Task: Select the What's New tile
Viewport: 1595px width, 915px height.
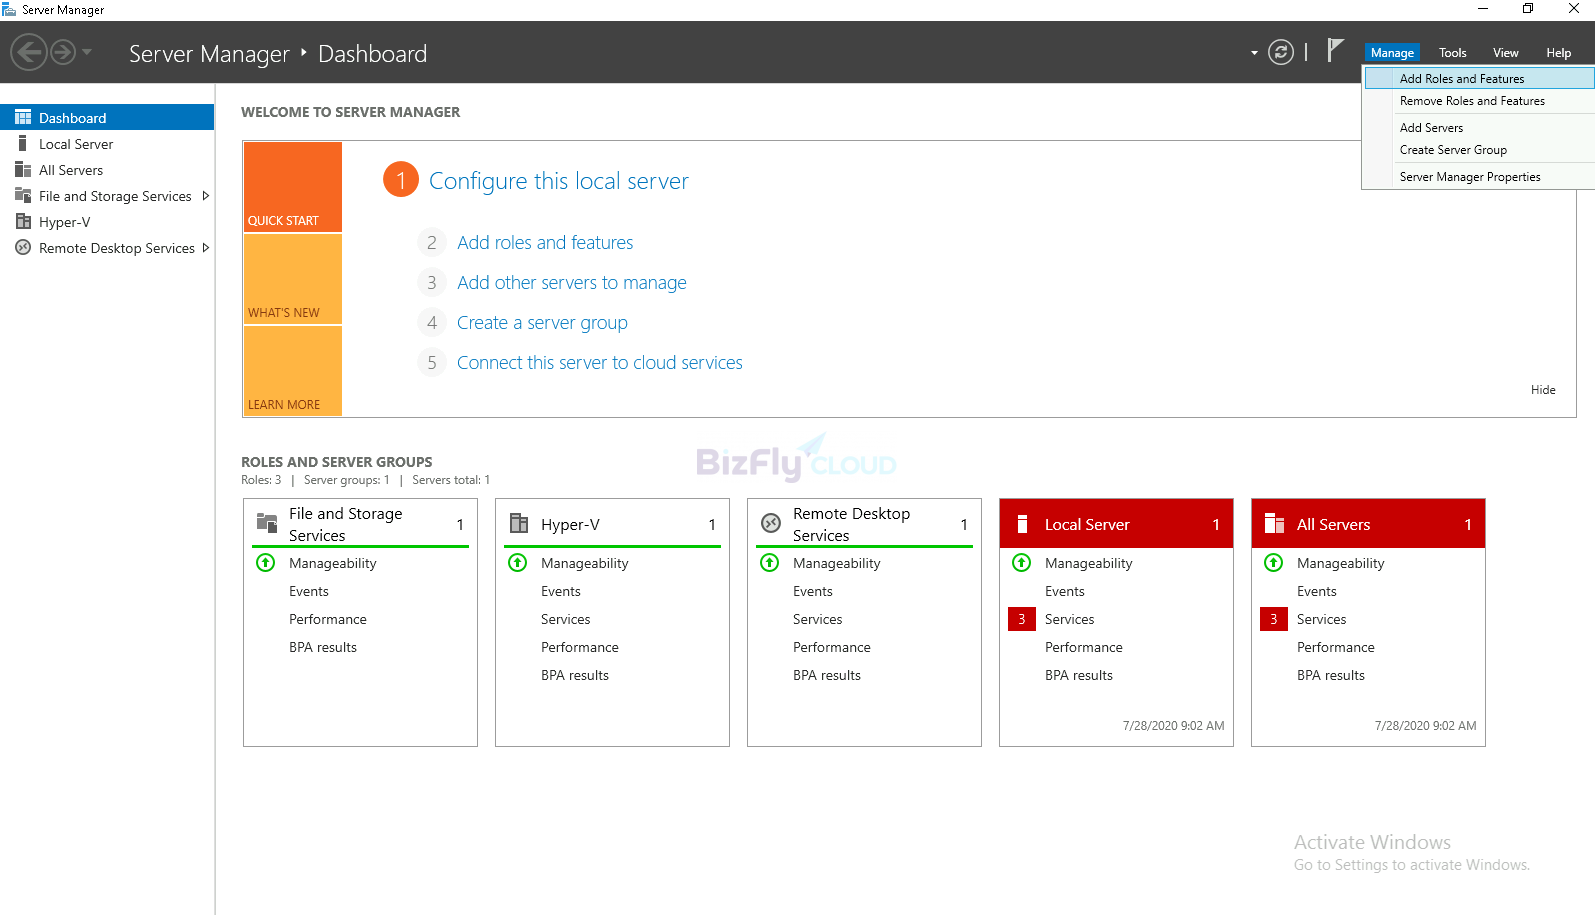Action: click(x=293, y=279)
